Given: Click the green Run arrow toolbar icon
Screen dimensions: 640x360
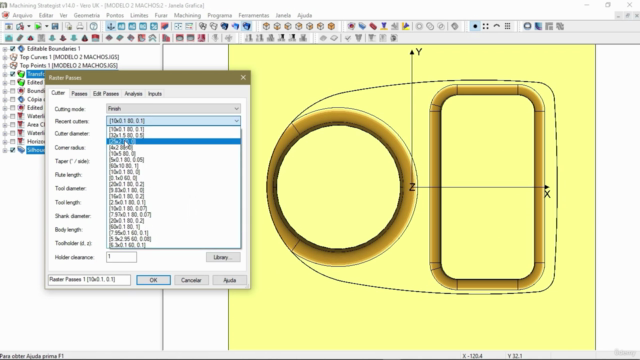Looking at the screenshot, I should (38, 27).
